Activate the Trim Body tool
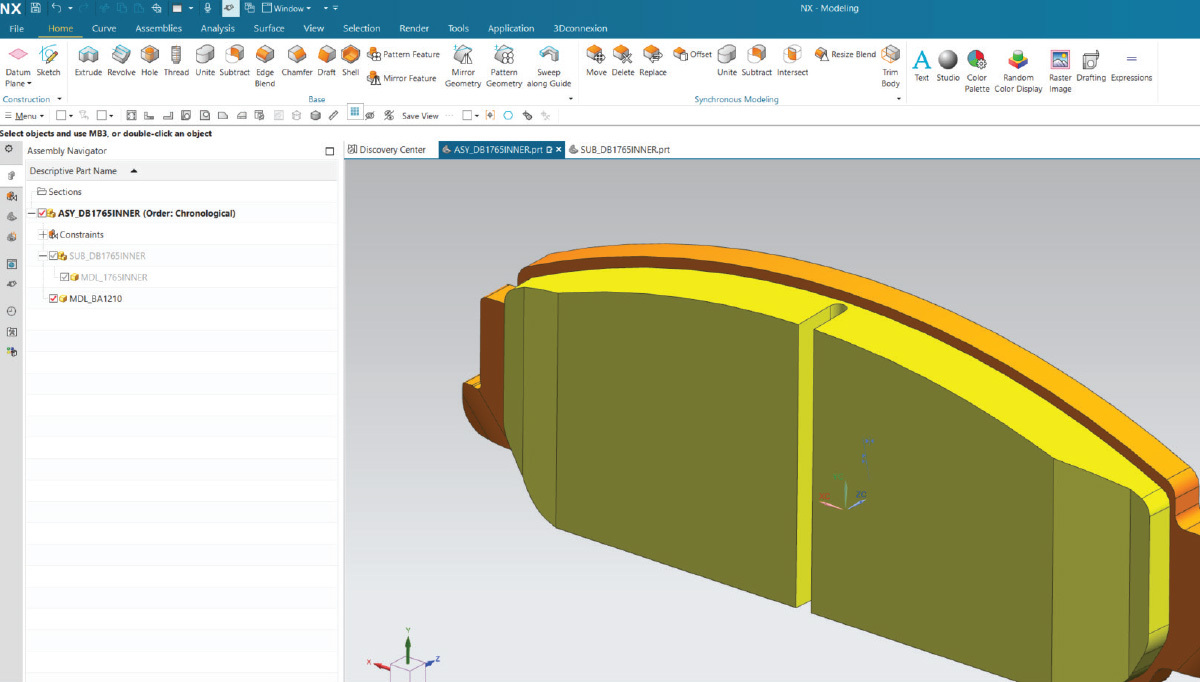 point(889,62)
